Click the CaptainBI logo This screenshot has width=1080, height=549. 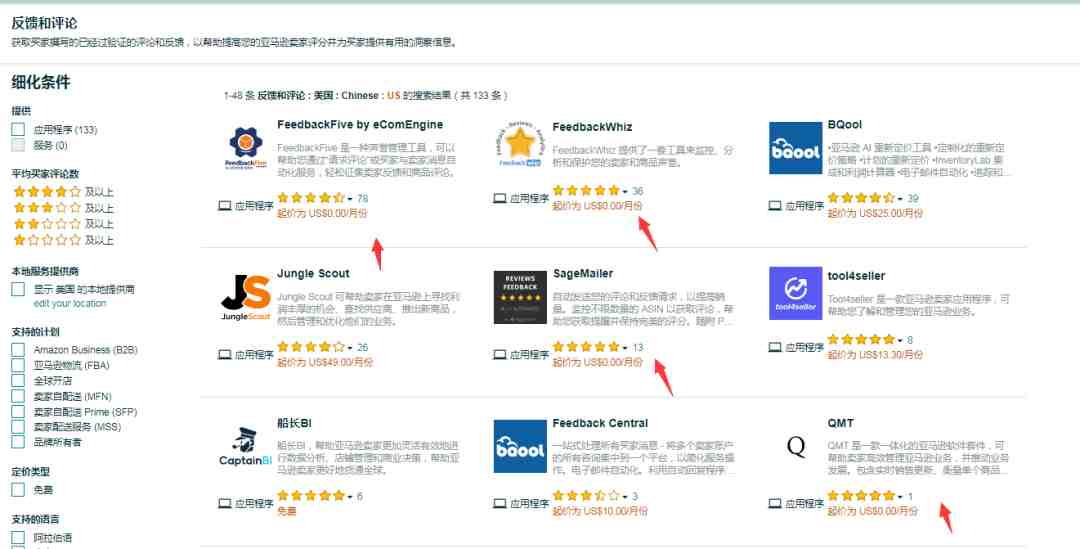[246, 446]
